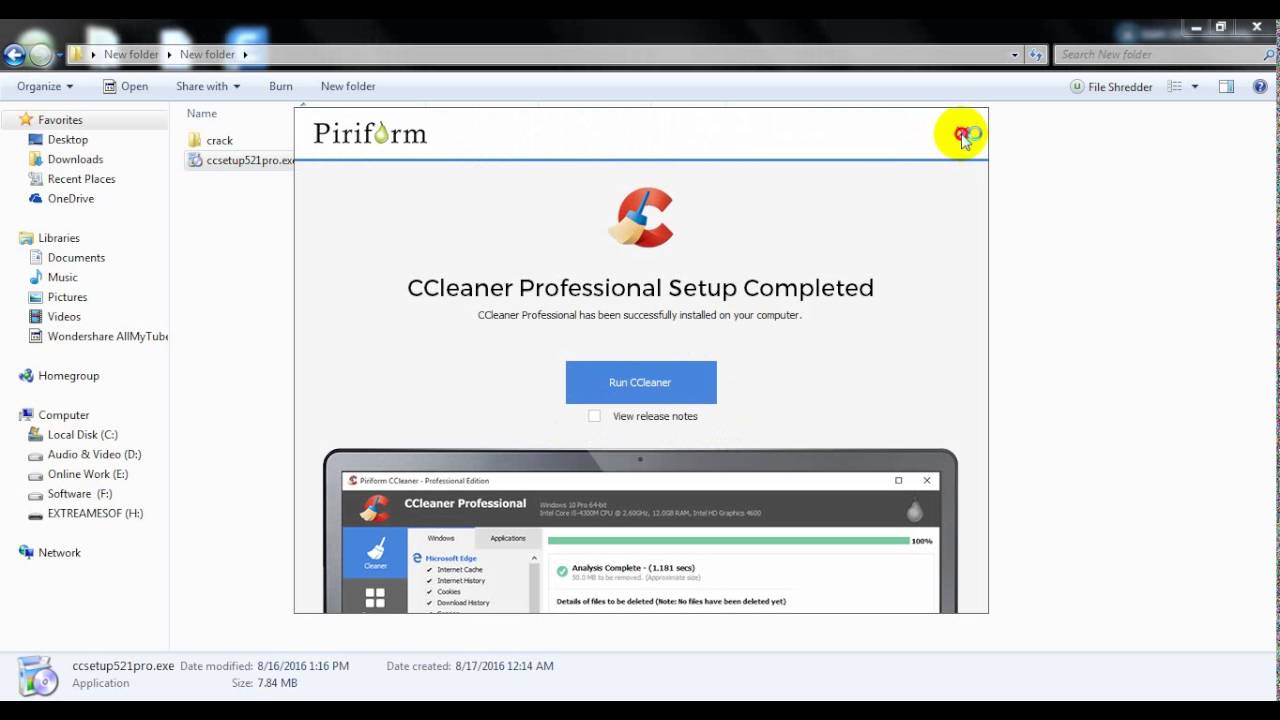Open Desktop under Favorites
Image resolution: width=1280 pixels, height=720 pixels.
(67, 140)
